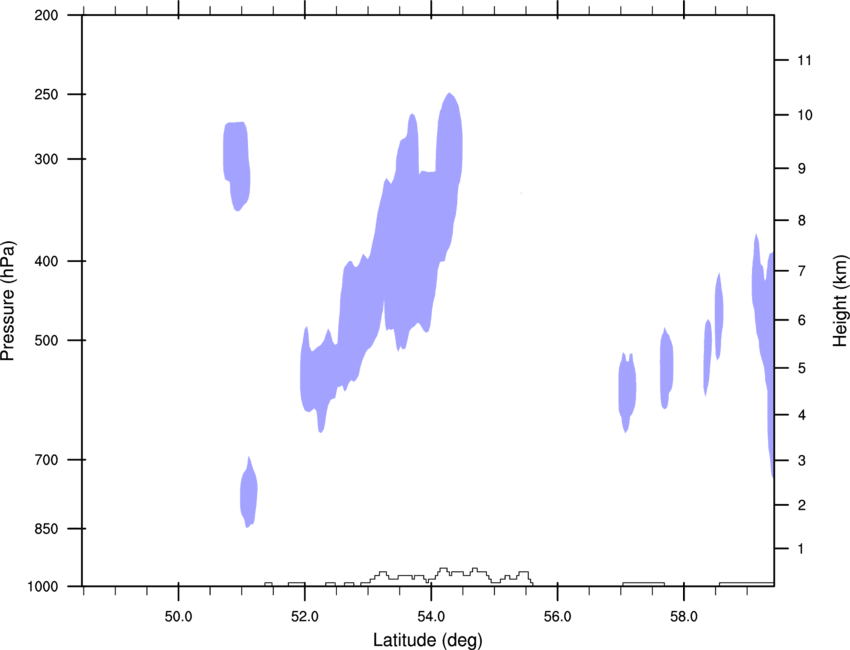
Task: Click the 50.0 latitude tick label
Action: 178,617
